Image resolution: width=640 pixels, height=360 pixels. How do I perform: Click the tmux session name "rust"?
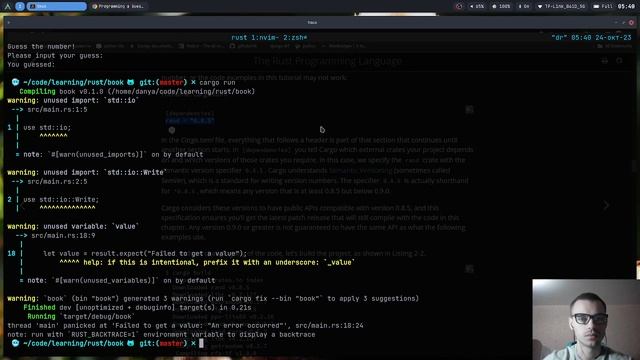tap(239, 38)
